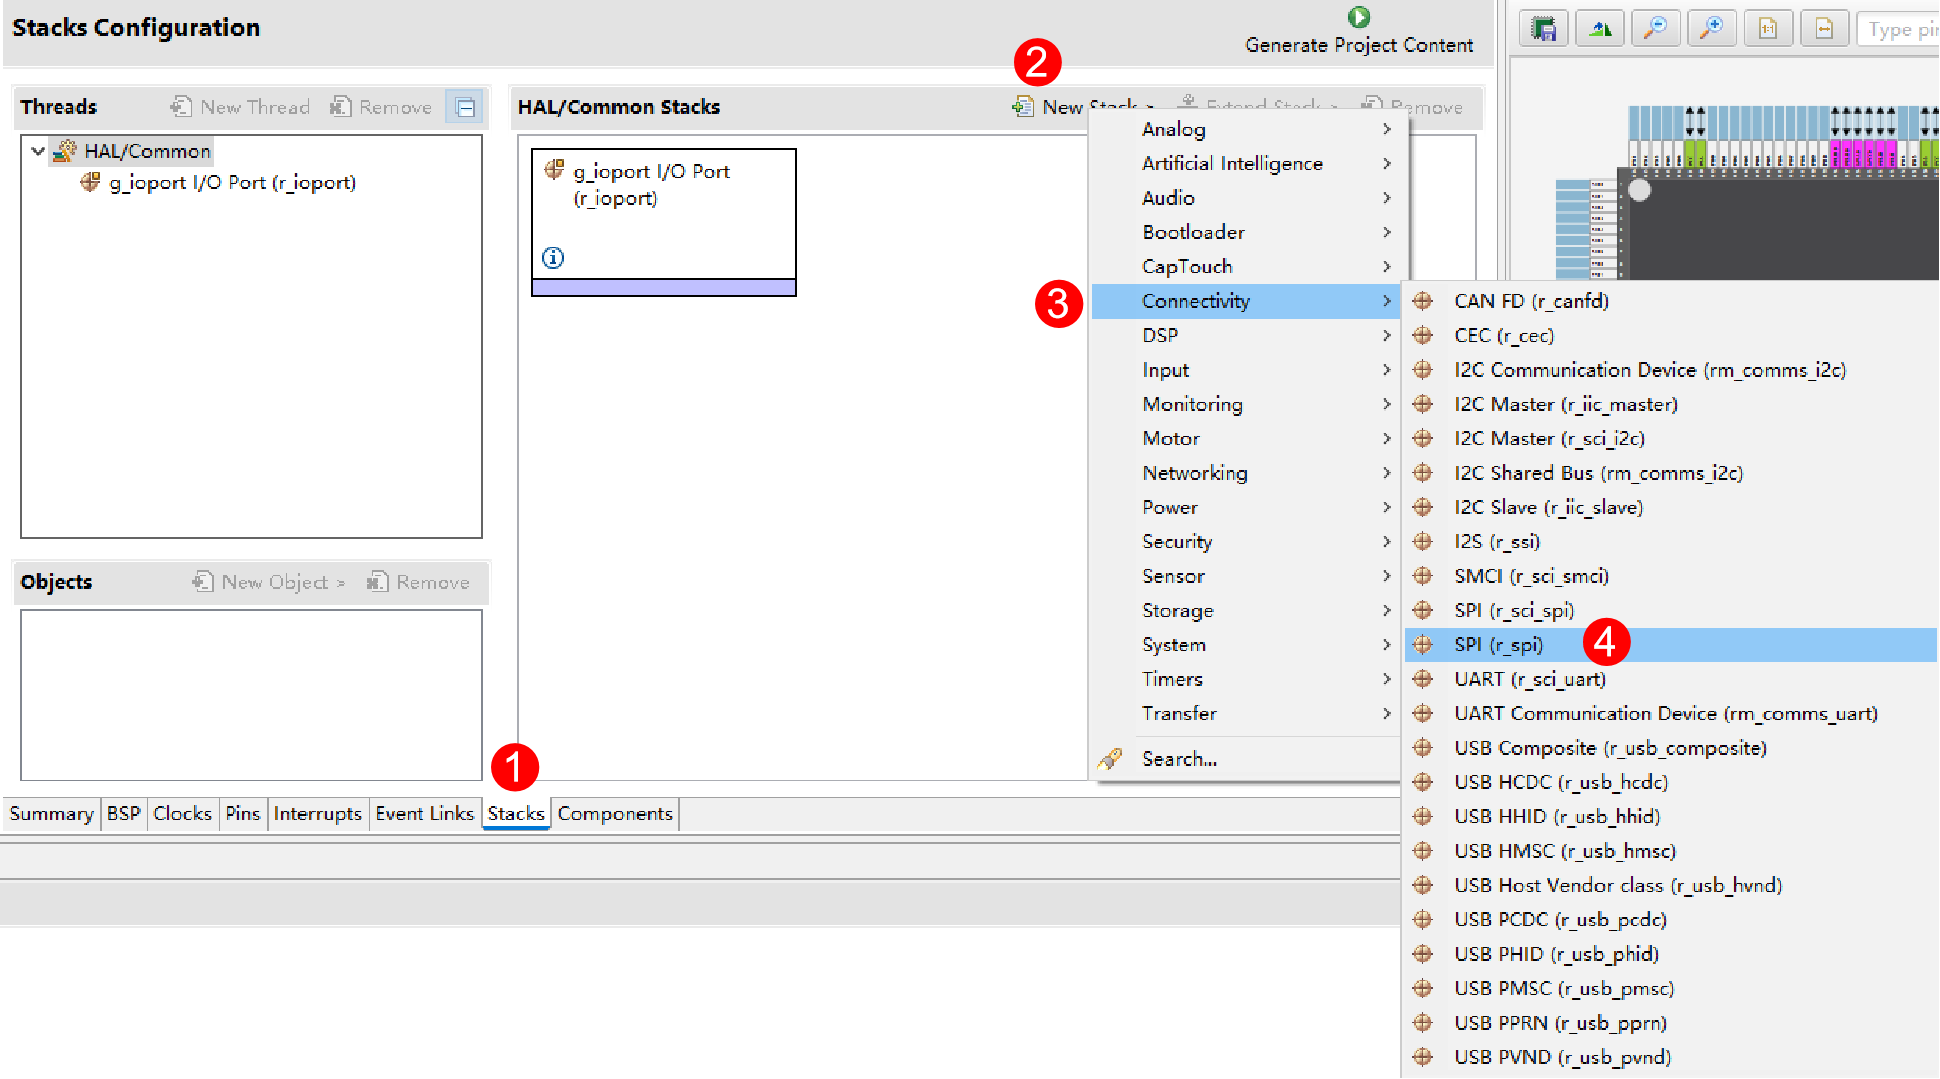This screenshot has height=1079, width=1940.
Task: Toggle the collapse view button in Threads panel
Action: 465,107
